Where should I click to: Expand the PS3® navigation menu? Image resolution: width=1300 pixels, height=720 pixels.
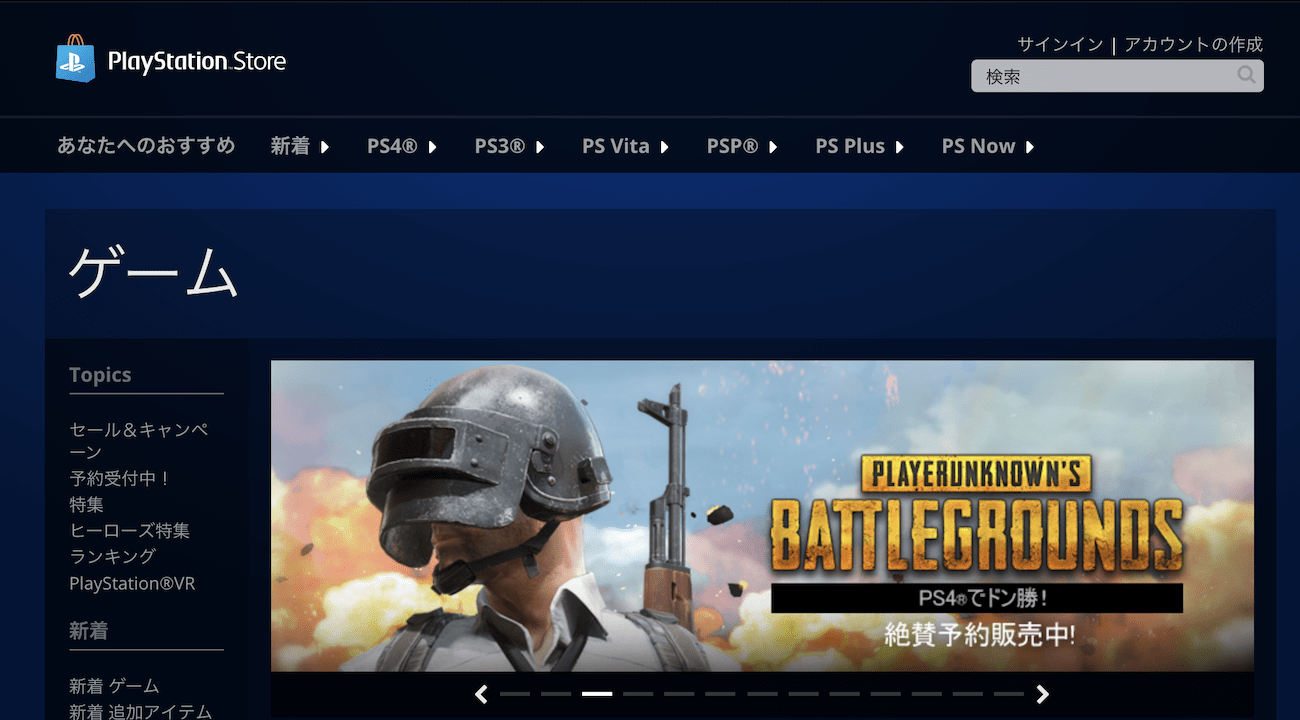click(x=509, y=146)
